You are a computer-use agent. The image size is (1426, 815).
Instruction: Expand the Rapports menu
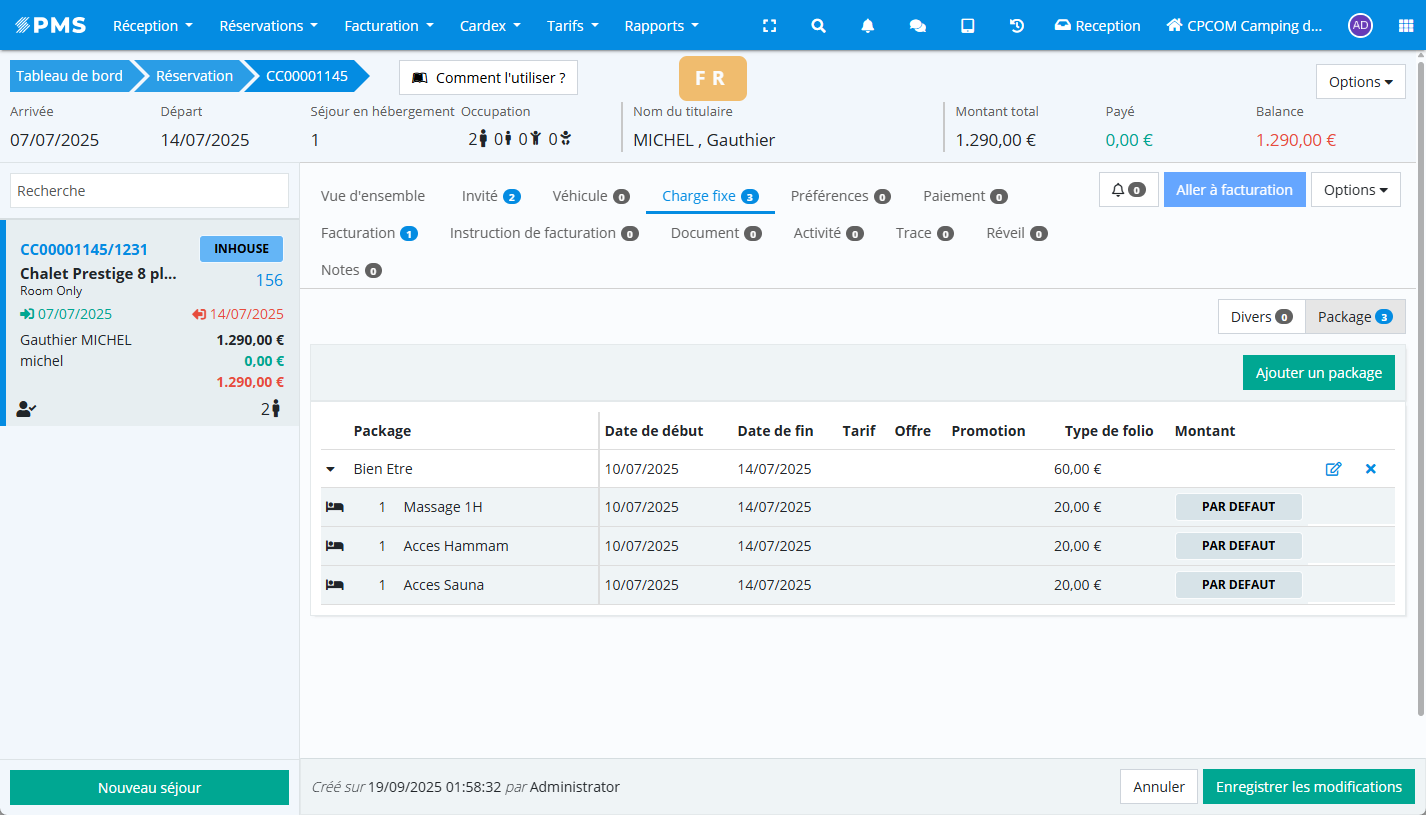661,26
